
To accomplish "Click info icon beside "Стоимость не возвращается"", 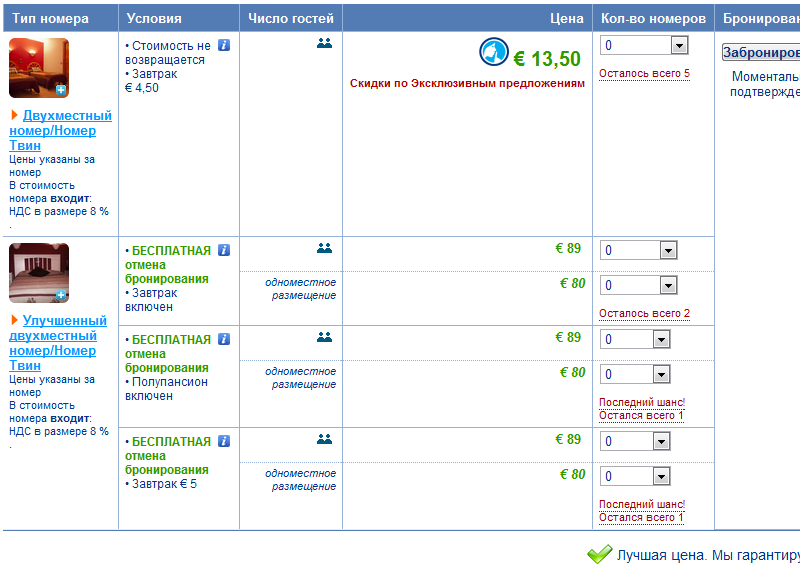I will [x=224, y=45].
